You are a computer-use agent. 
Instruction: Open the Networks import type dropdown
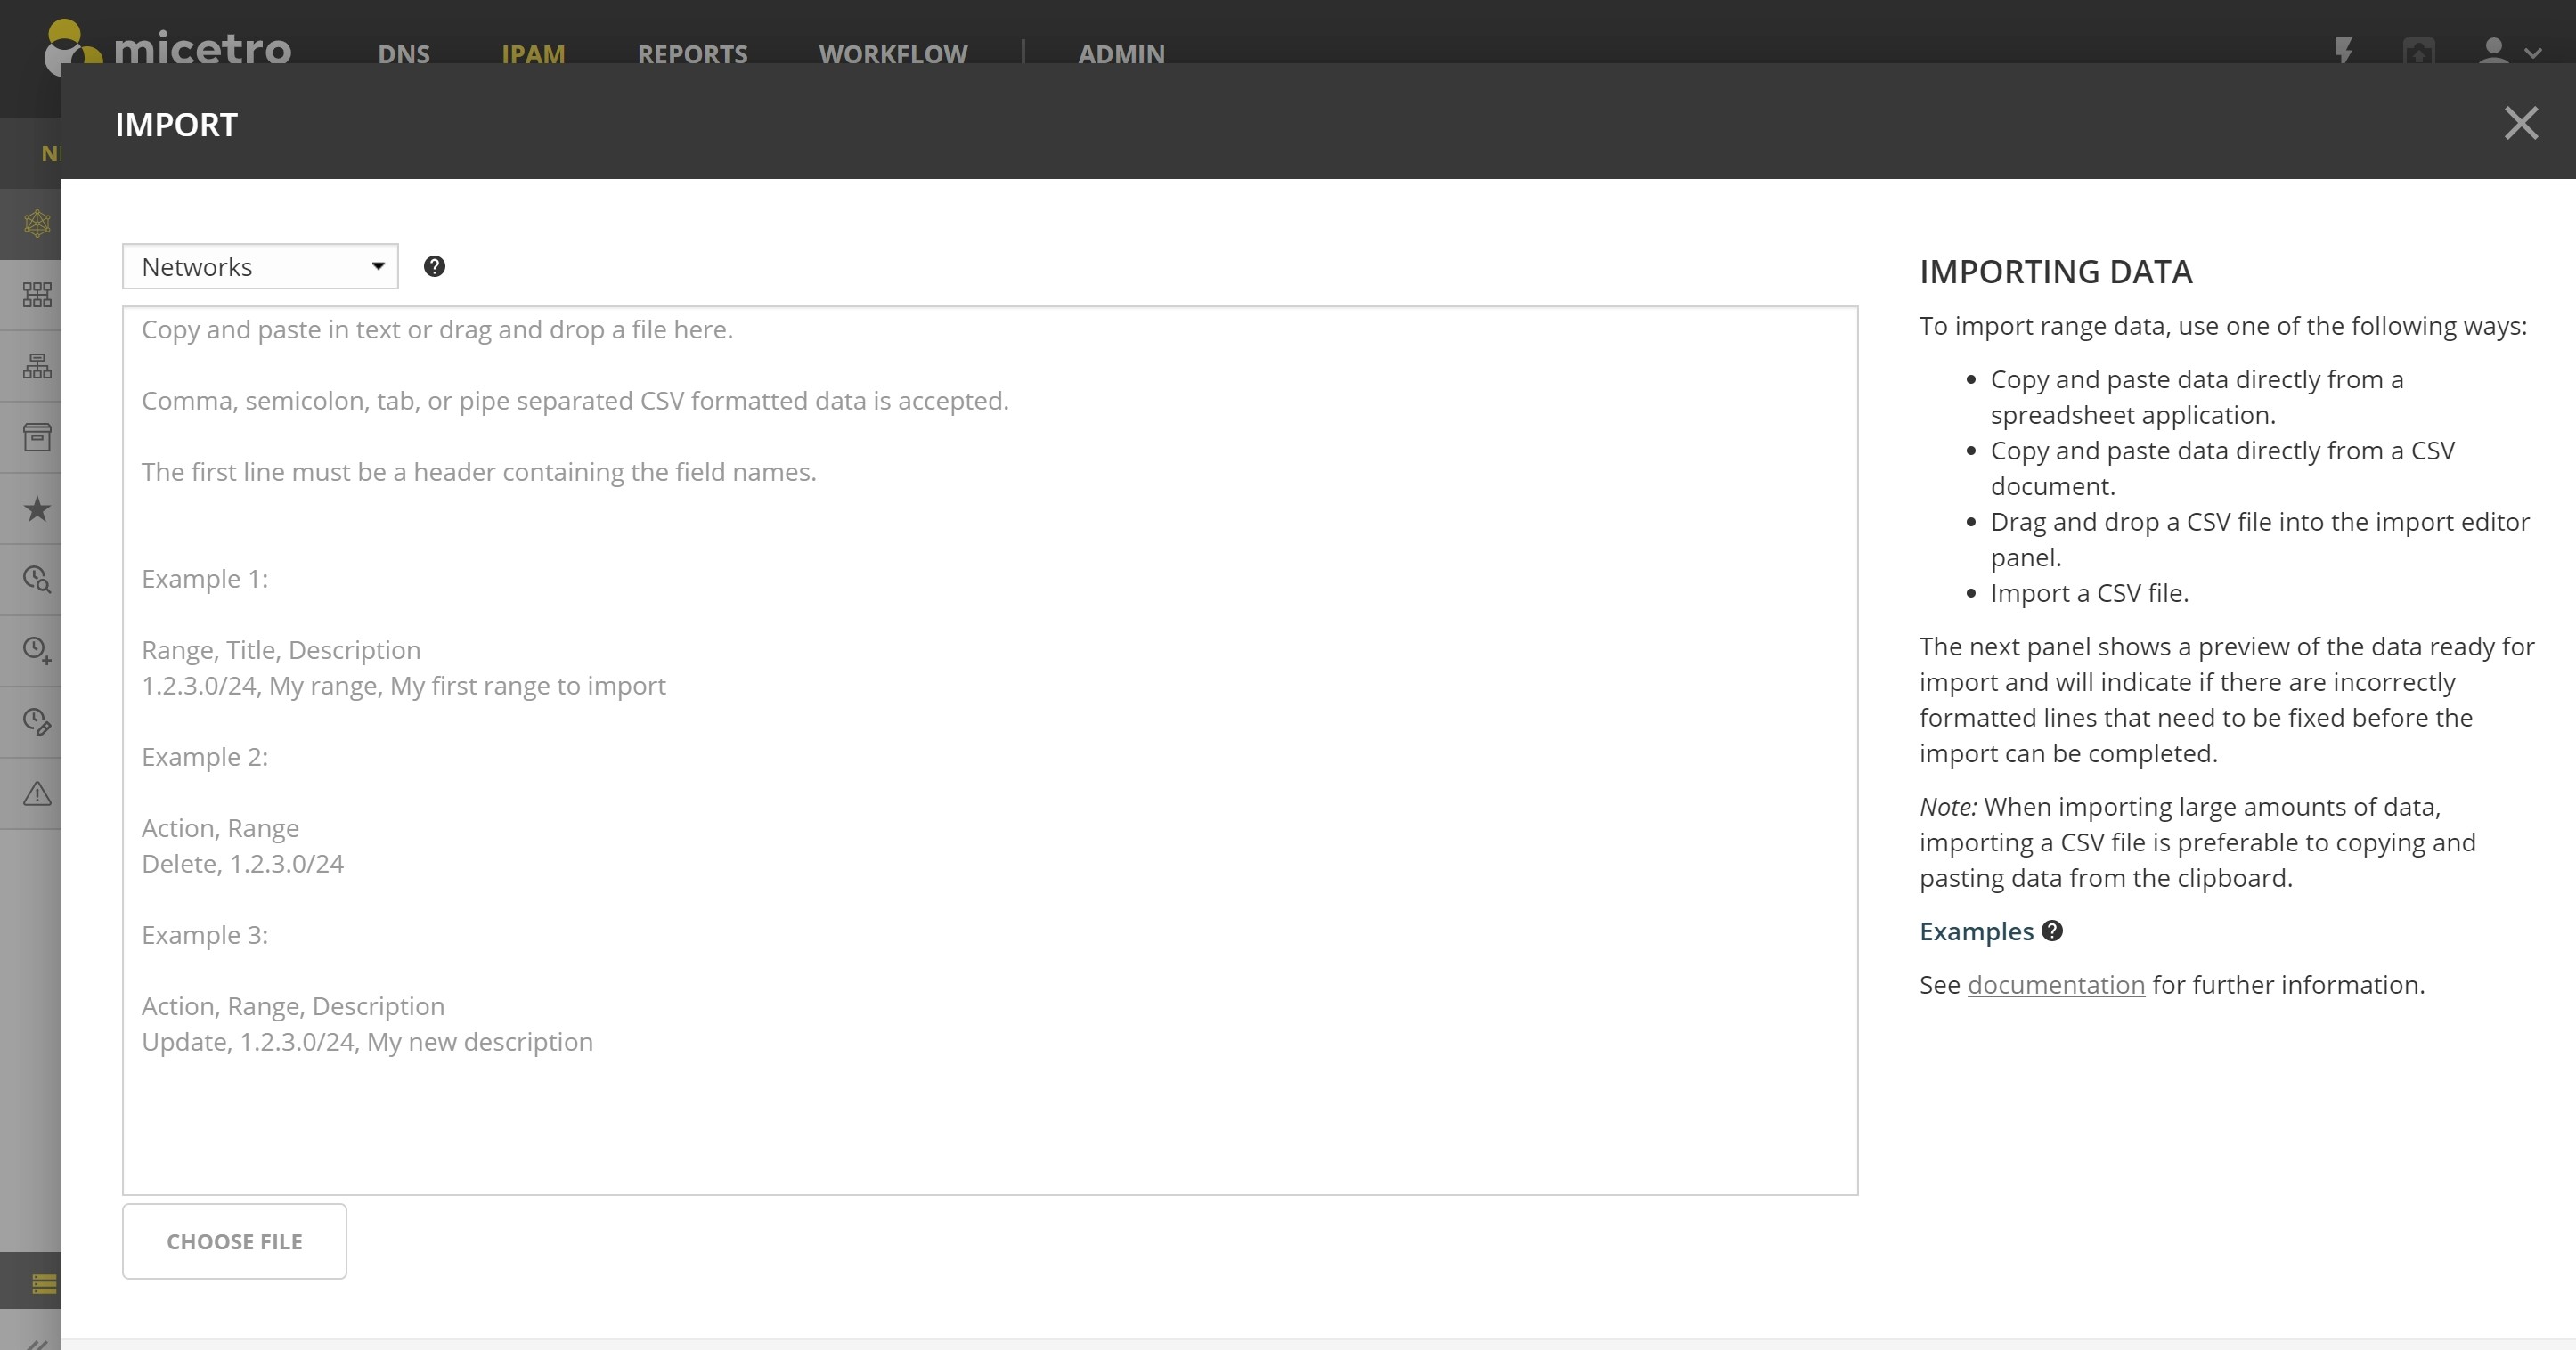click(260, 267)
